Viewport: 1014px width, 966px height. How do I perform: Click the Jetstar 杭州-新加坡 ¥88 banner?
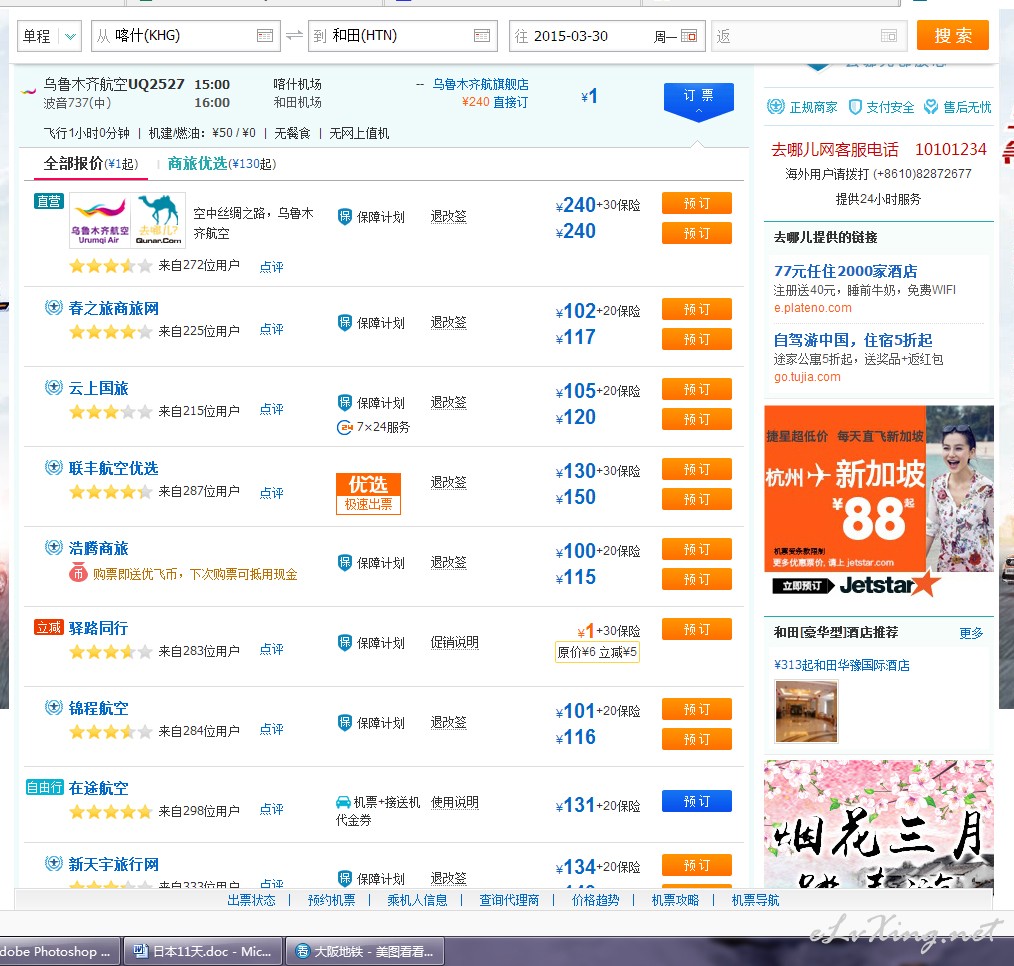click(879, 501)
